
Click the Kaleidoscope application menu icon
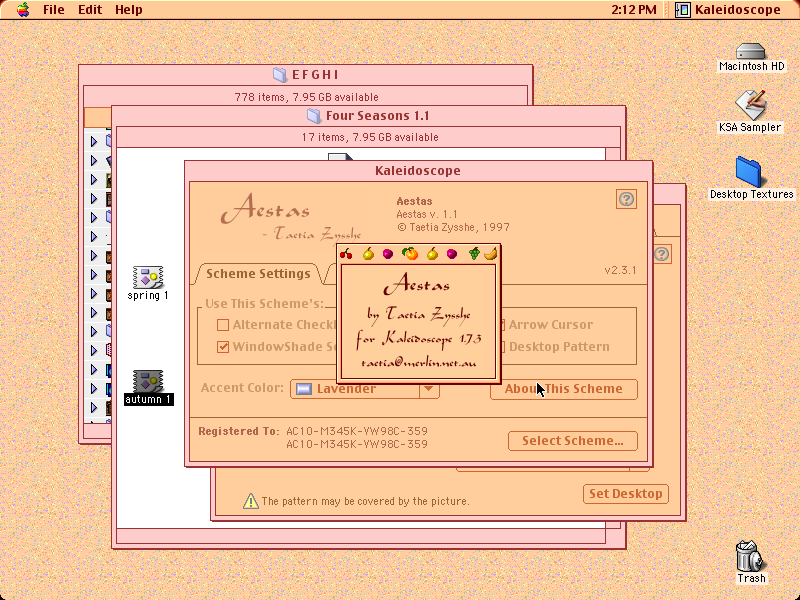[x=683, y=10]
